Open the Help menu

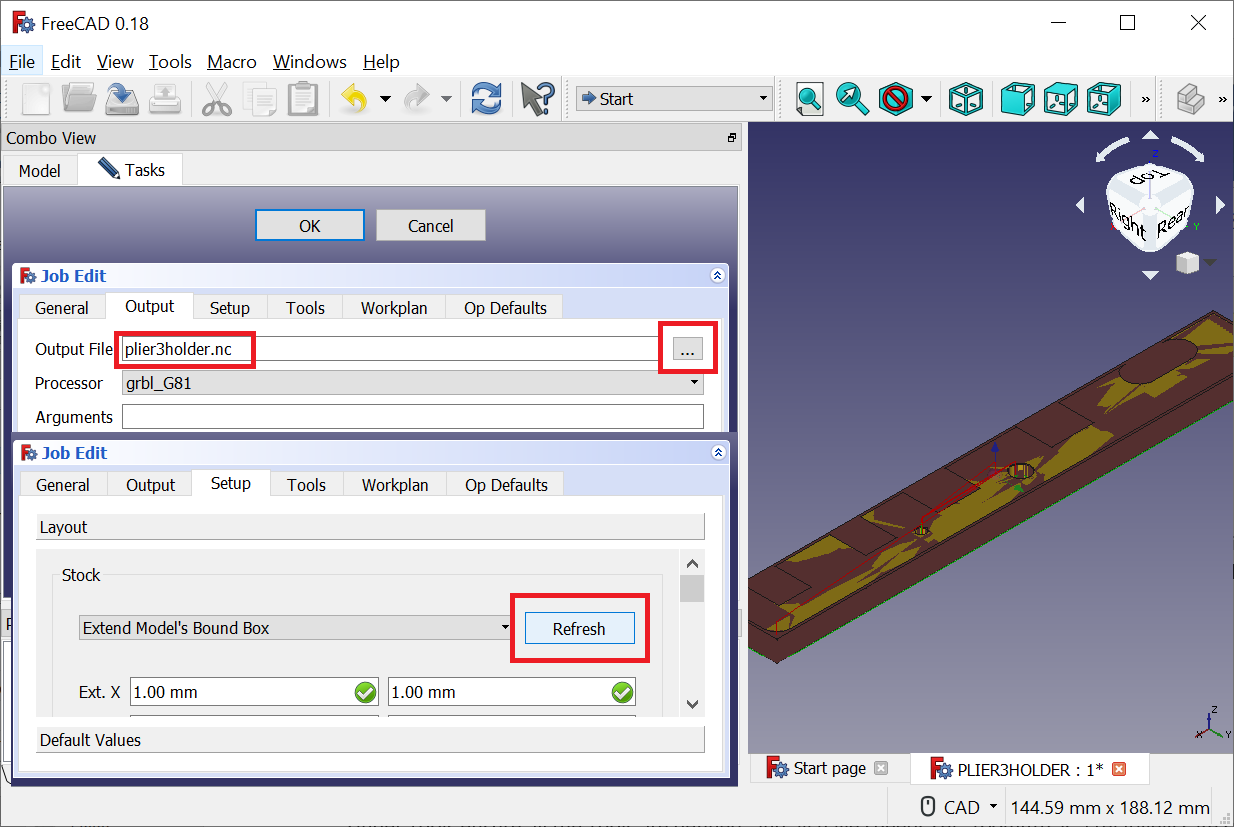(x=381, y=62)
